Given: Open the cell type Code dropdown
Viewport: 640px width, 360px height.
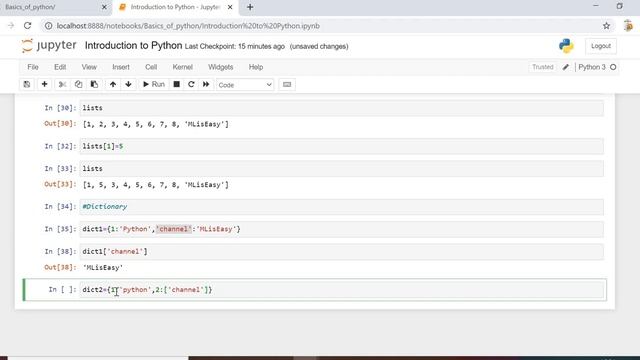Looking at the screenshot, I should click(x=245, y=85).
